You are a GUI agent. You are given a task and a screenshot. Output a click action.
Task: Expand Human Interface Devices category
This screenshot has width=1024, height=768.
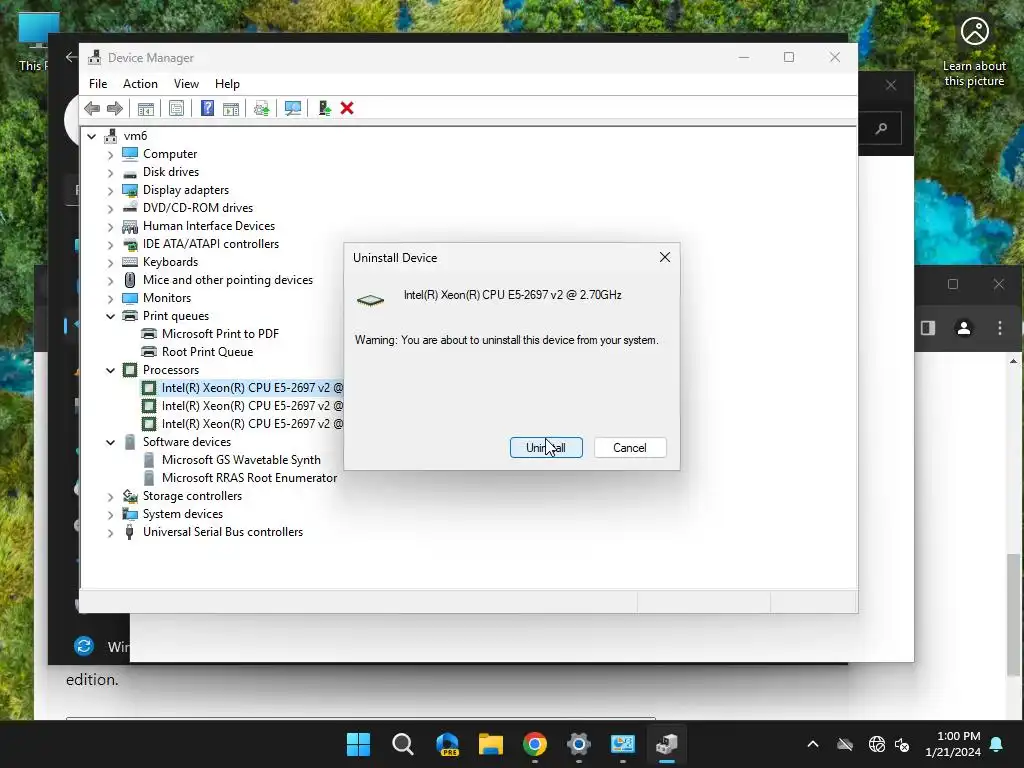(110, 227)
